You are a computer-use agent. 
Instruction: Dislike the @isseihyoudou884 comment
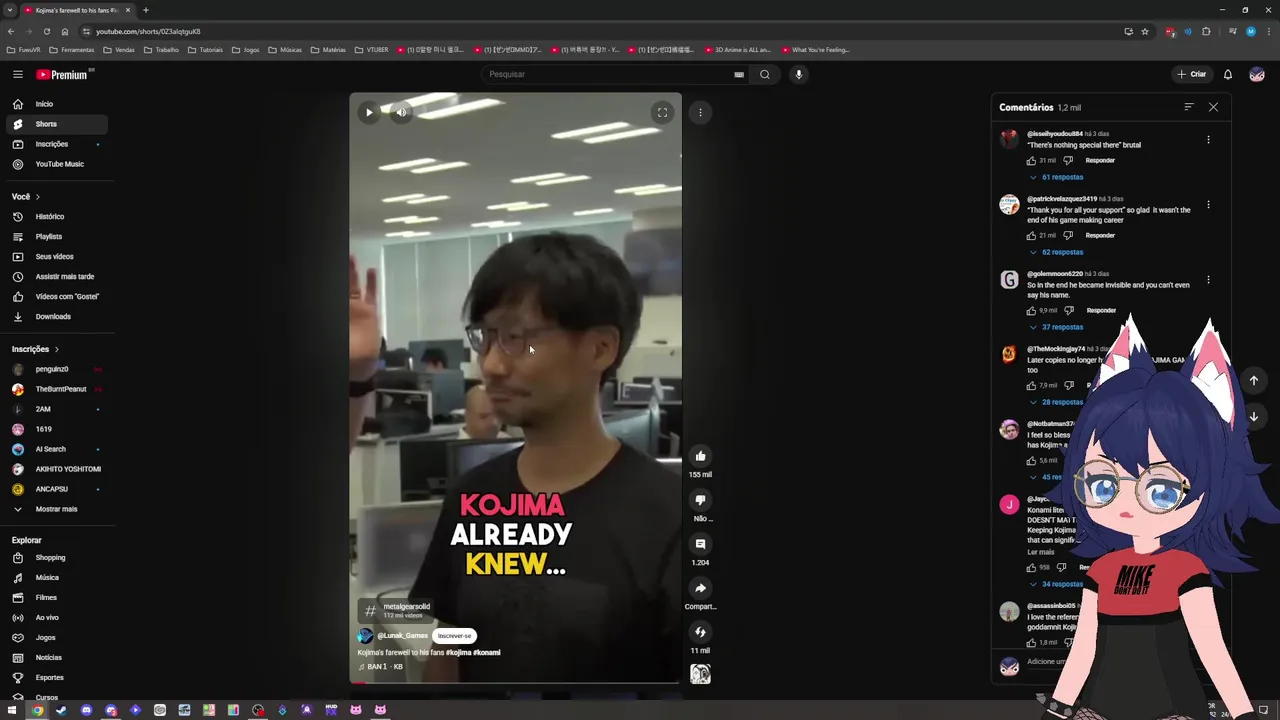tap(1068, 160)
